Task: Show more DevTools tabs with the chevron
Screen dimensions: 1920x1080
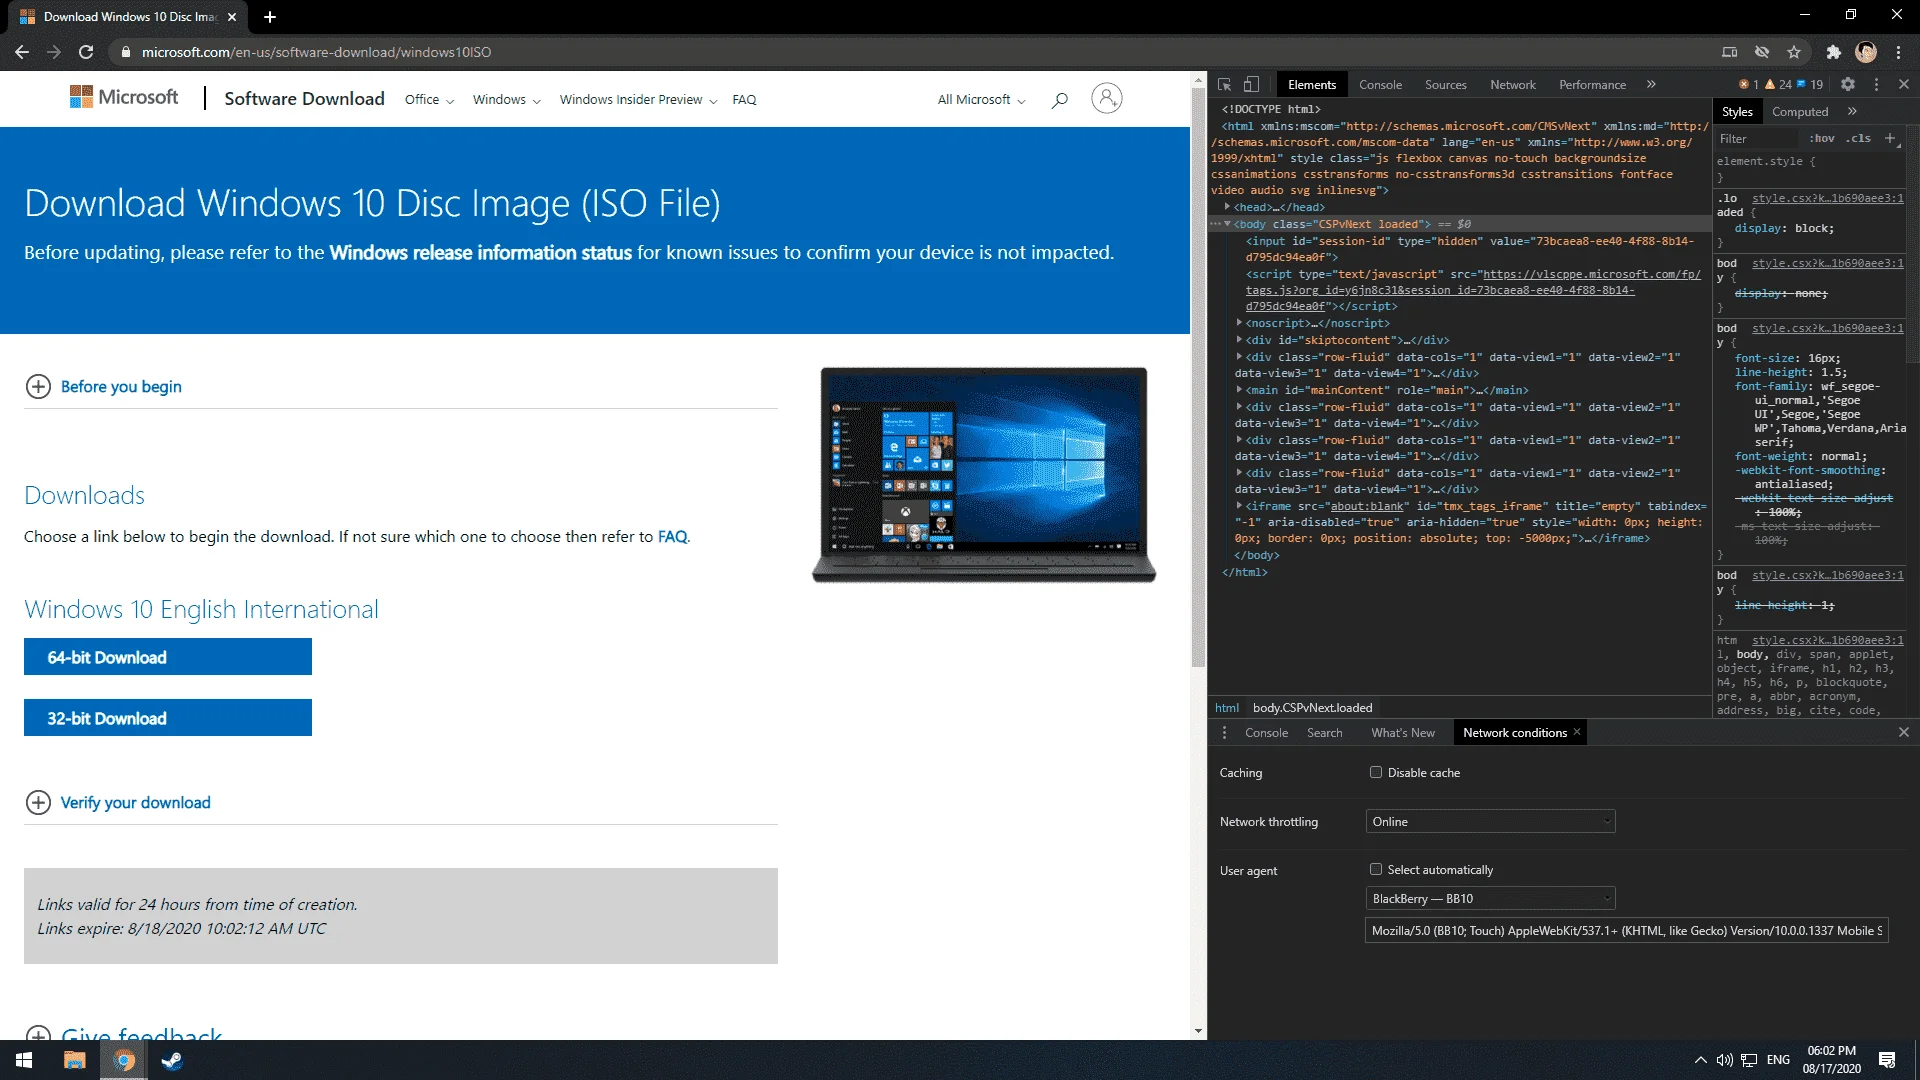Action: 1651,85
